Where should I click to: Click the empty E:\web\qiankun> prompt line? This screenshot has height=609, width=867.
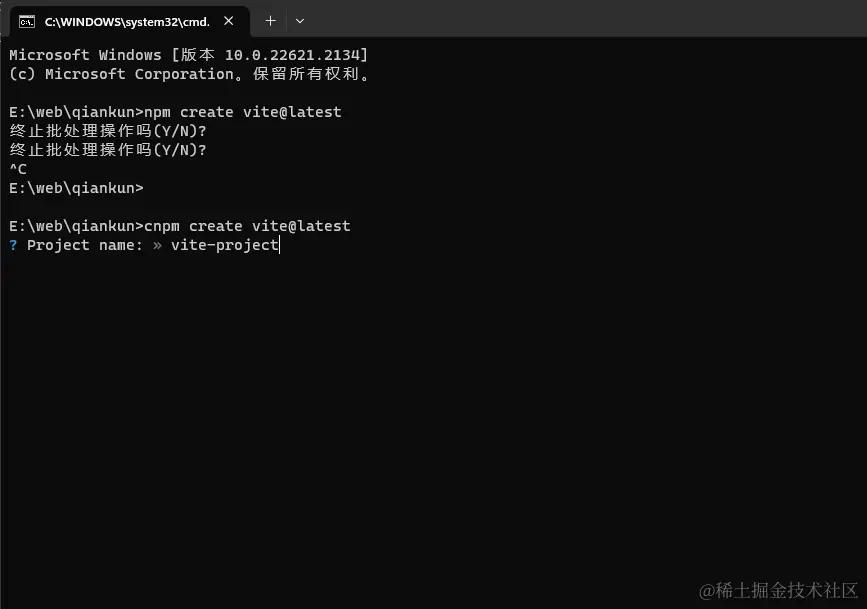point(76,188)
